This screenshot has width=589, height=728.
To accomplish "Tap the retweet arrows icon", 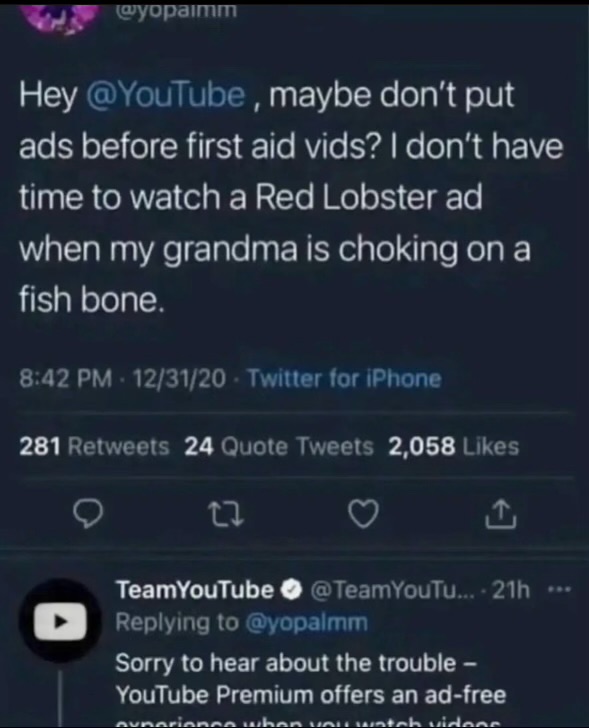I will [225, 514].
